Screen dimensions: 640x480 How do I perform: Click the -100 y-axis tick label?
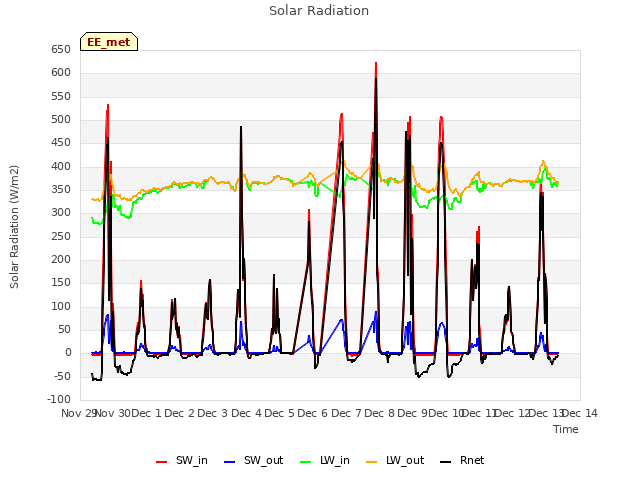point(59,400)
